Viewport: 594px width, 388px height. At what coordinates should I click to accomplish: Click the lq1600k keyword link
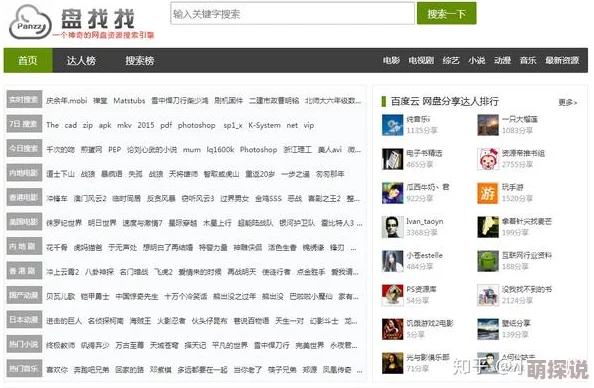[220, 150]
